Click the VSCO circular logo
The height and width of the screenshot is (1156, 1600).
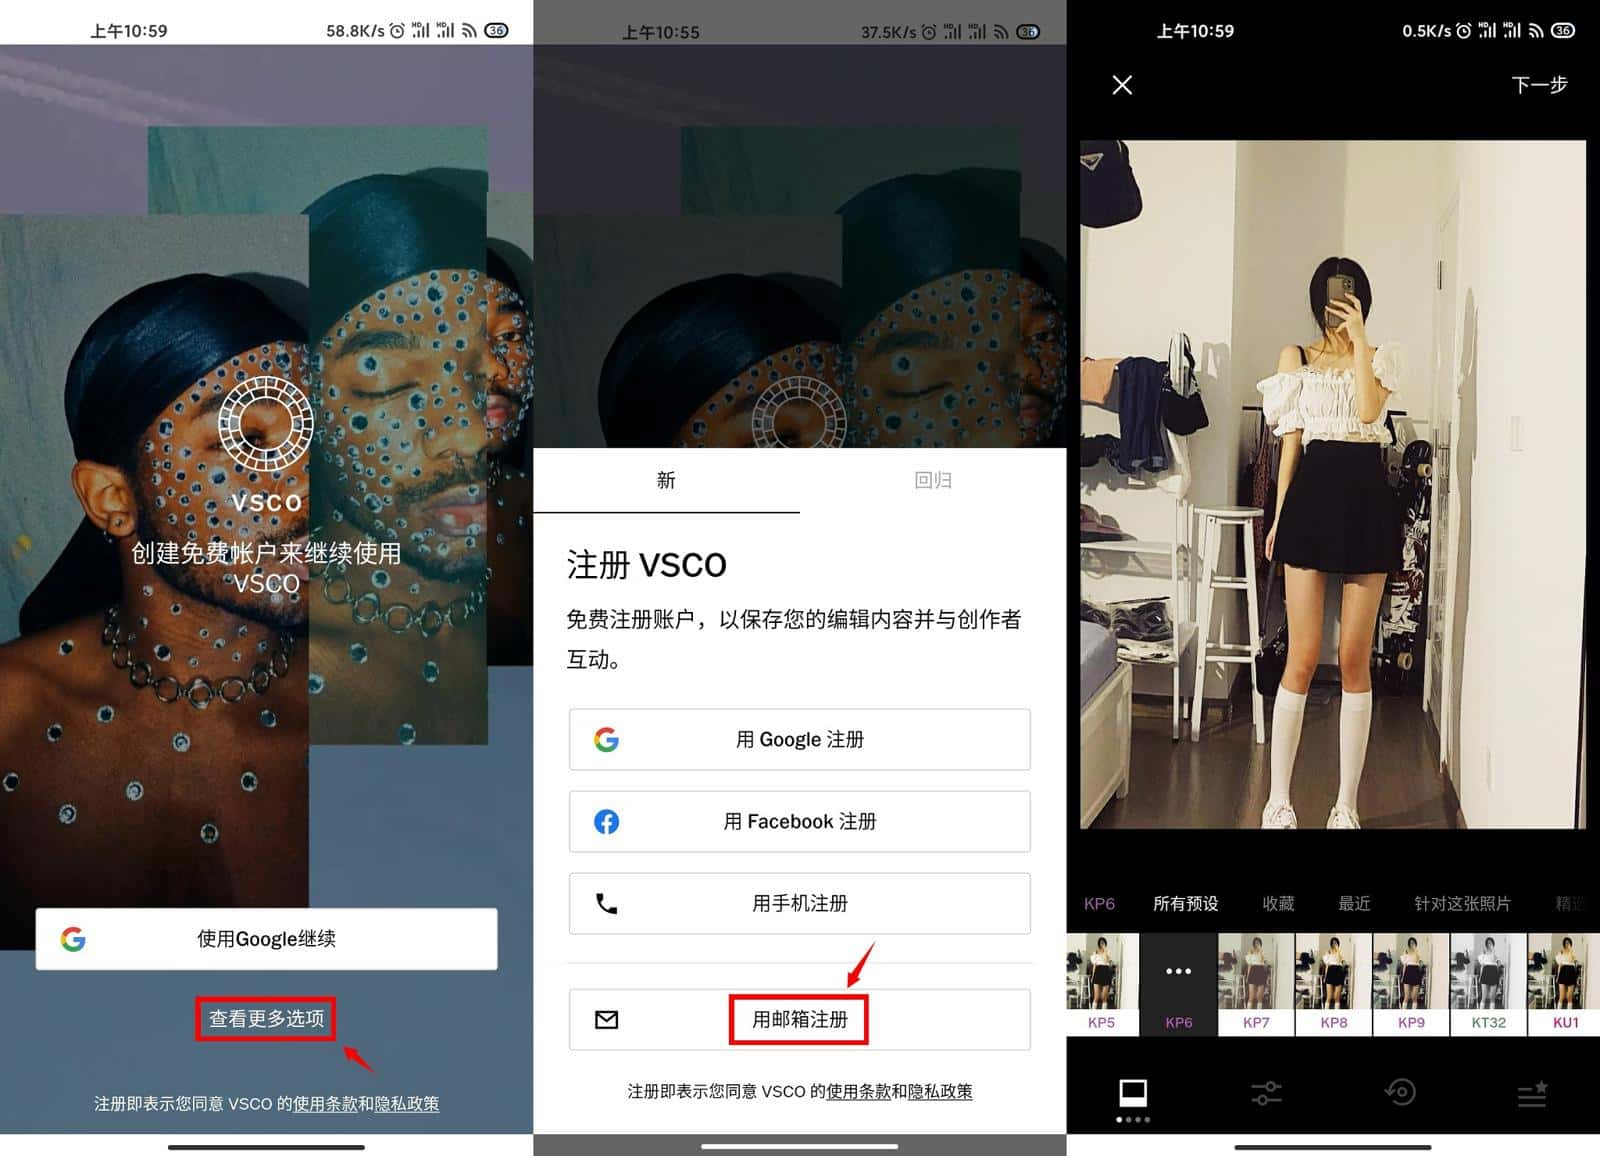point(266,424)
